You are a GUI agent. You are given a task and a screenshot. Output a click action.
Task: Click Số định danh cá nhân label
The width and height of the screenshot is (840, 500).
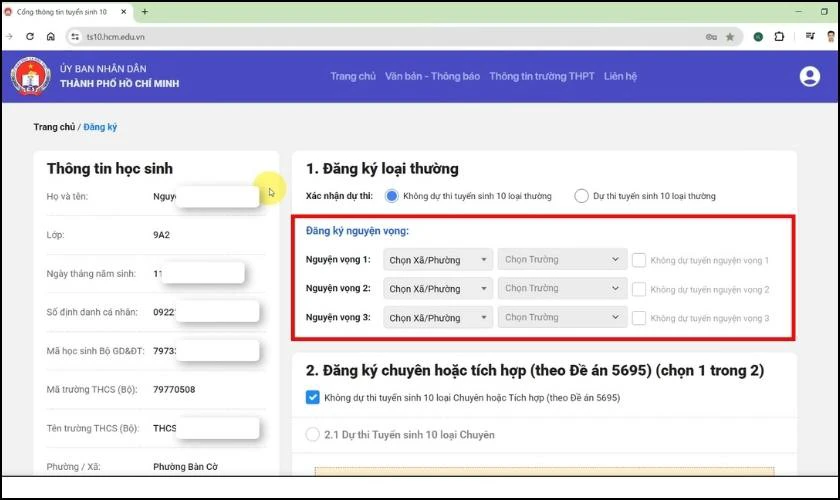click(x=92, y=312)
